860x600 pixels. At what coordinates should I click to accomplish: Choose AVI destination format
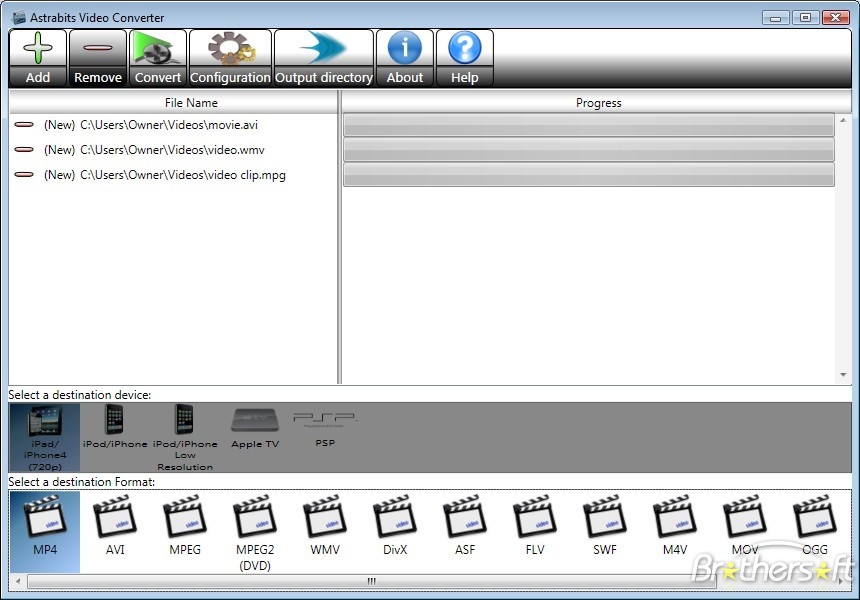pyautogui.click(x=115, y=525)
